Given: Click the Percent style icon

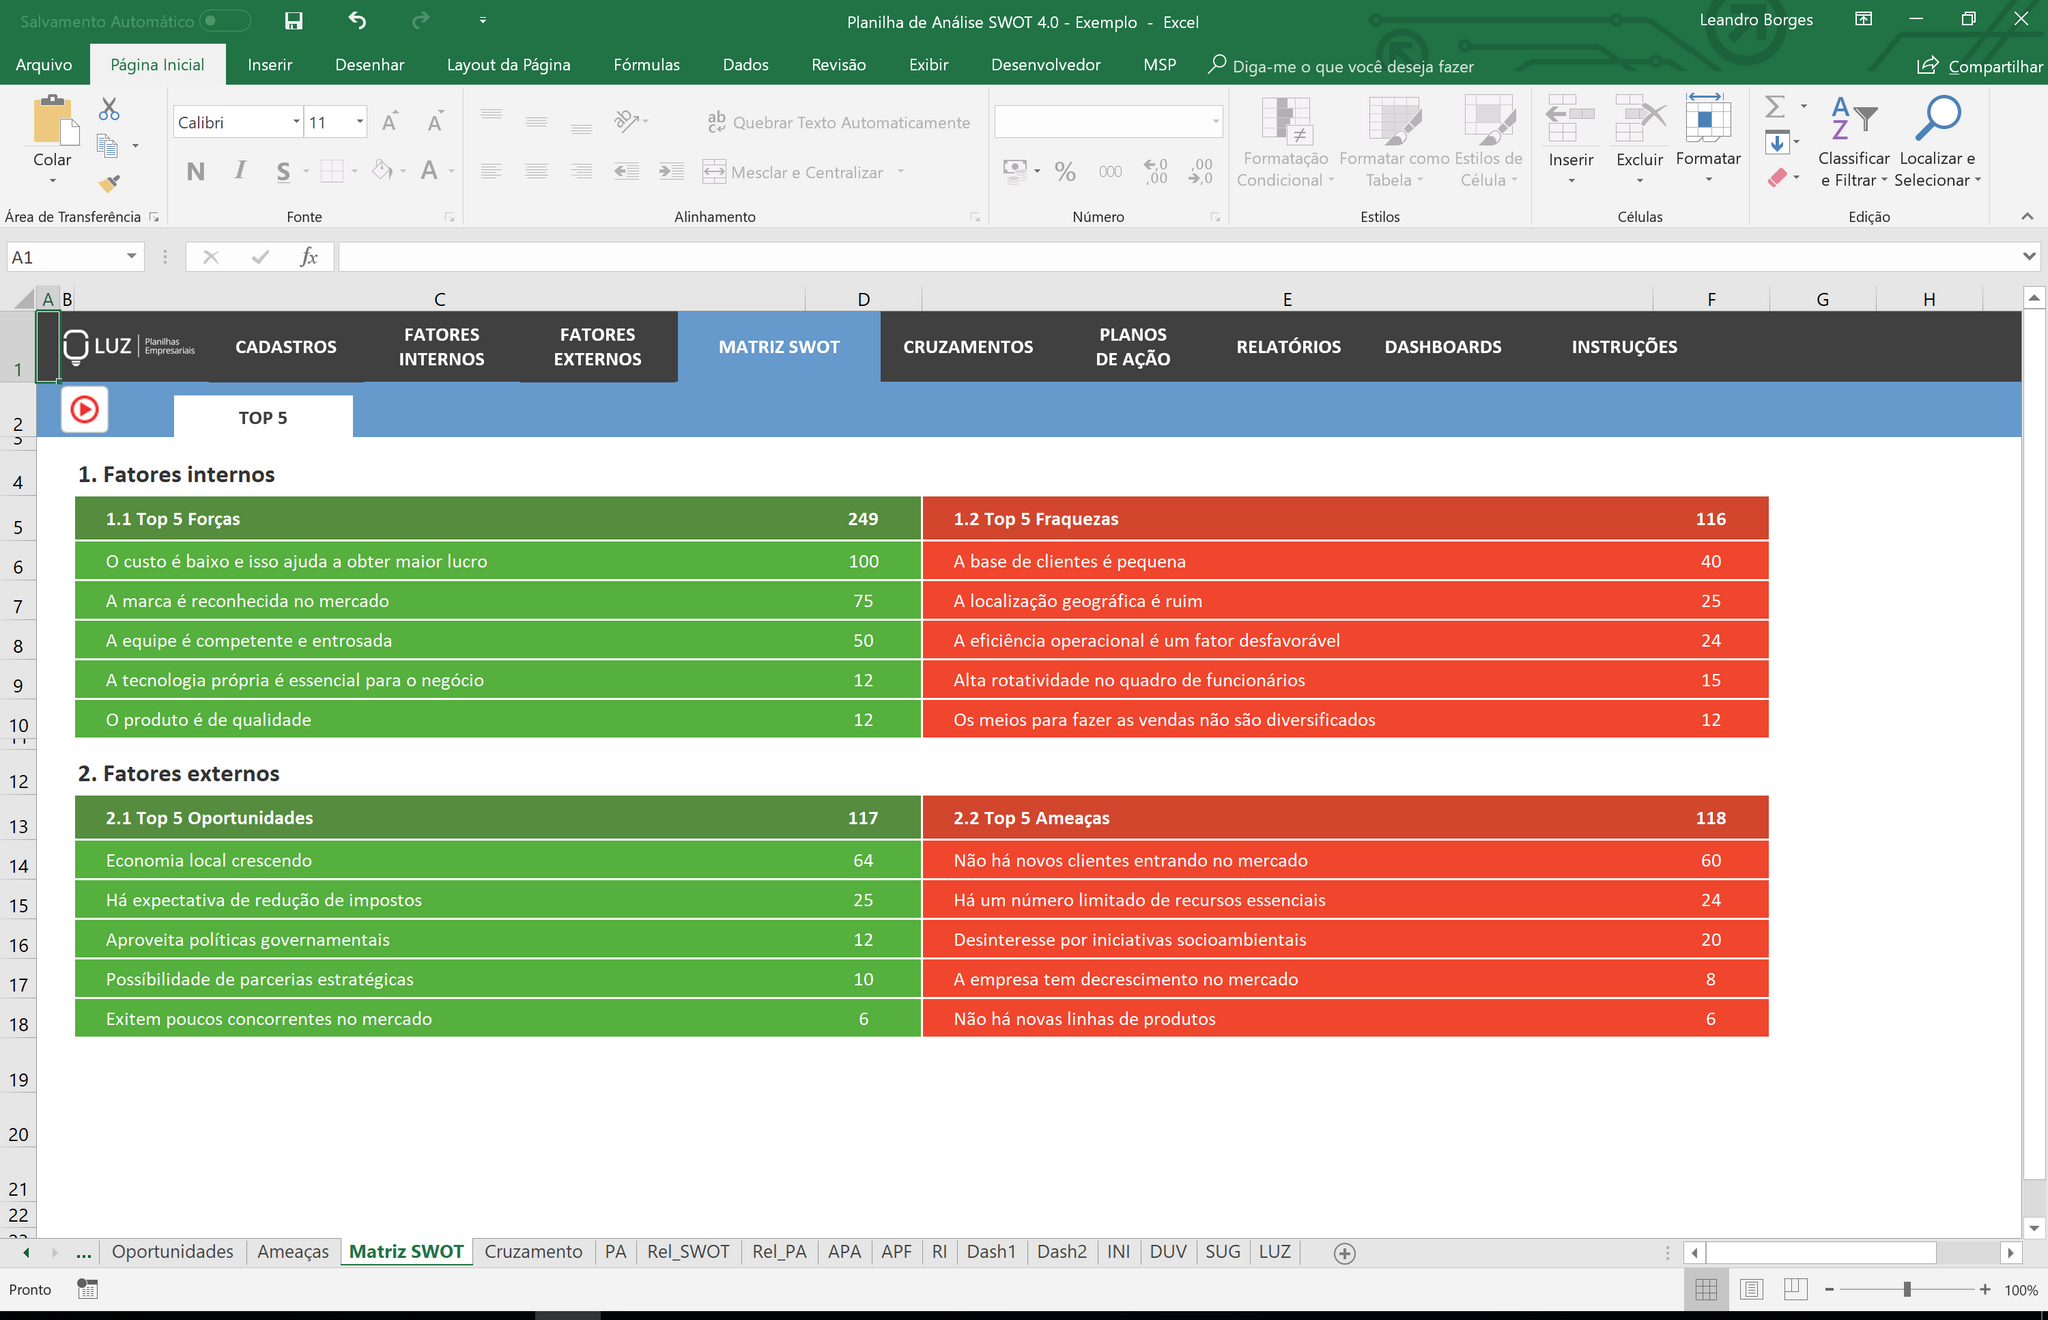Looking at the screenshot, I should click(x=1065, y=172).
